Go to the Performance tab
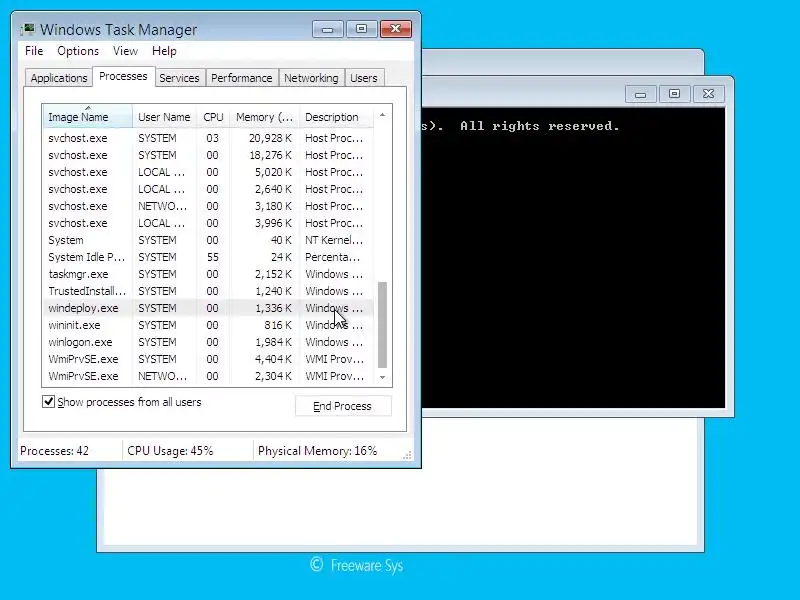Viewport: 800px width, 600px height. [x=242, y=78]
